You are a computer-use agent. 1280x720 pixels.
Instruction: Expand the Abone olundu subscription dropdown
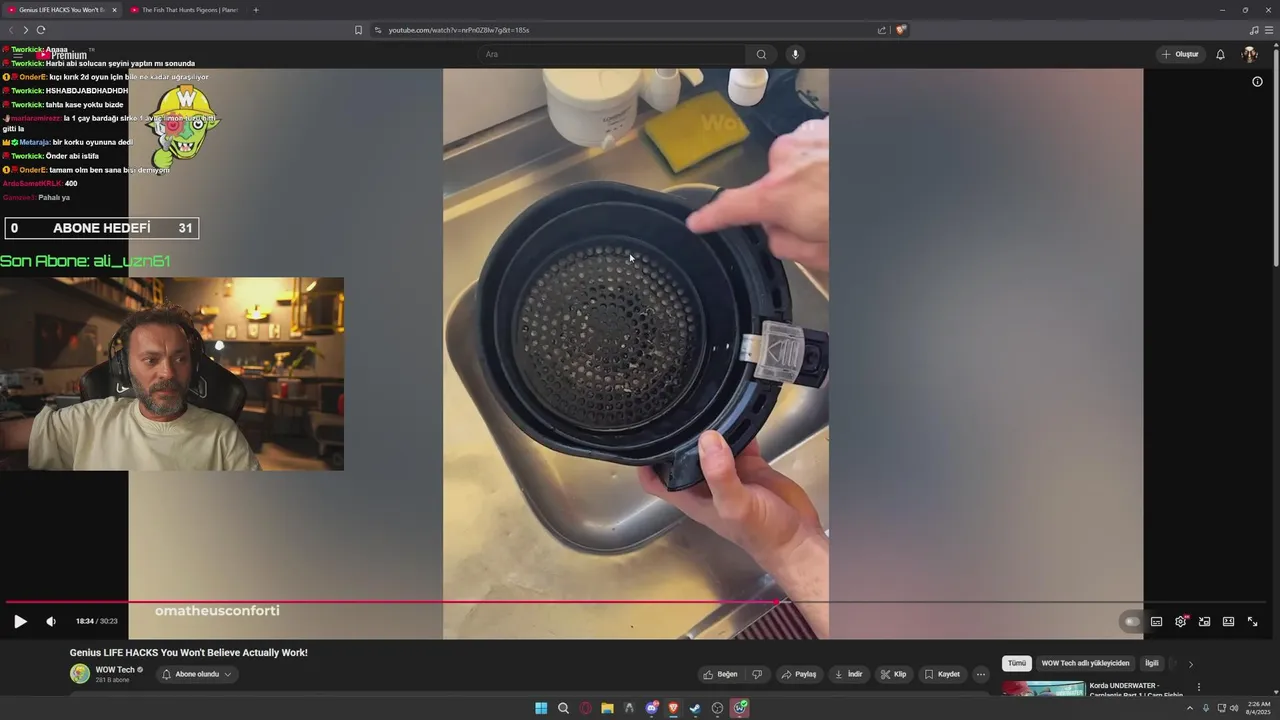pos(197,674)
